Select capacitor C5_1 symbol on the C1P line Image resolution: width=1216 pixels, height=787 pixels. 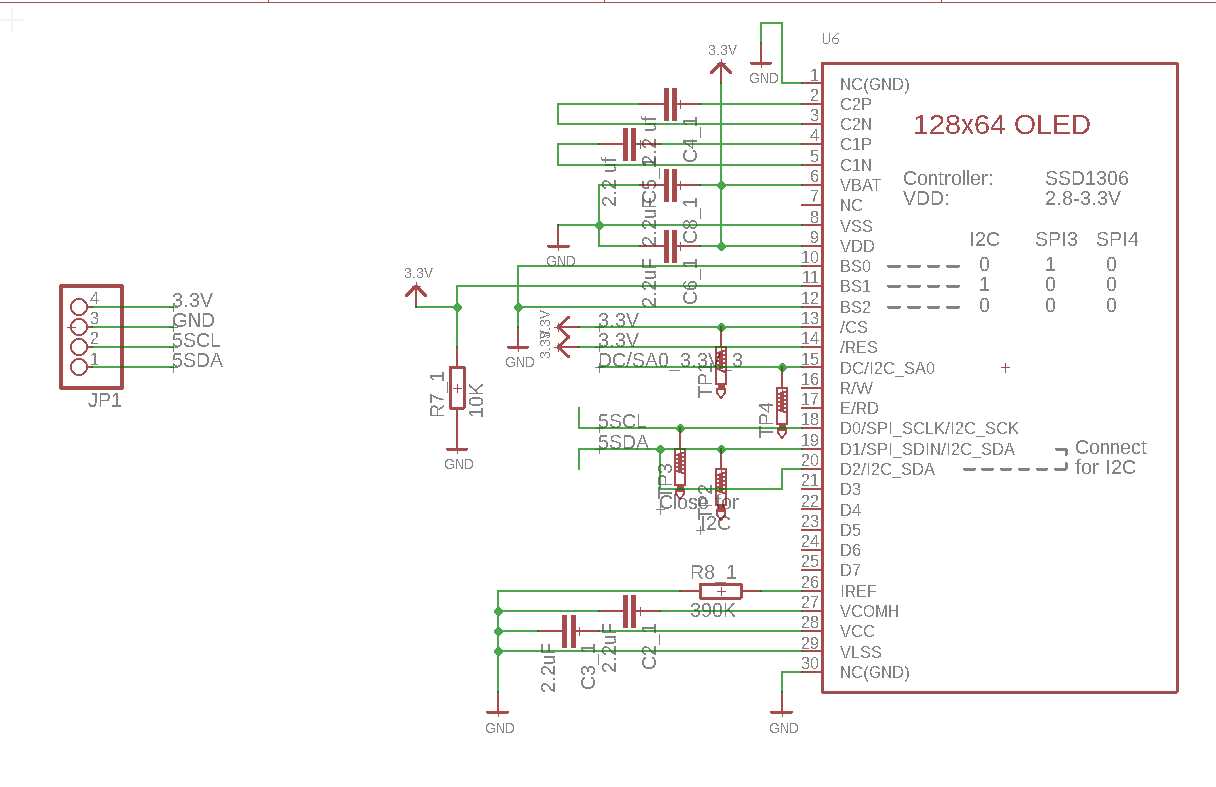point(630,144)
